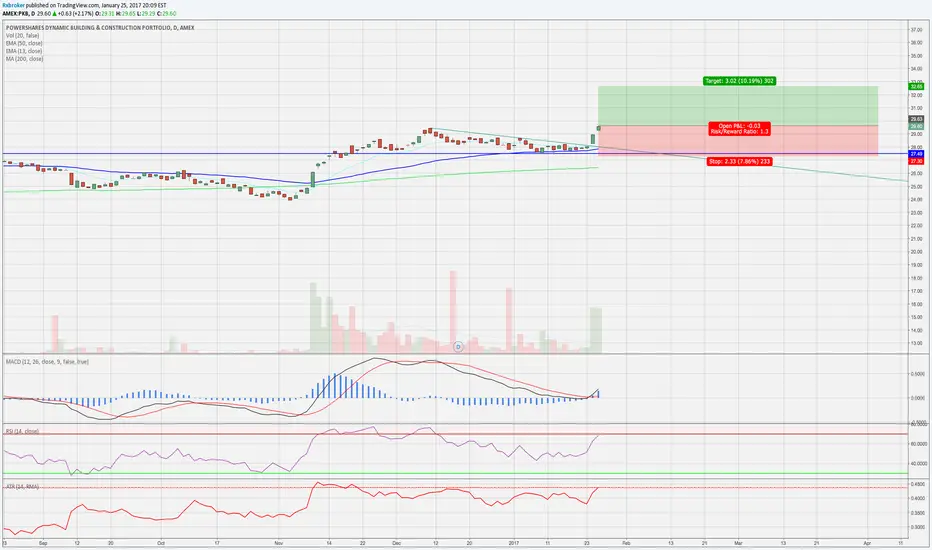Click the red Stop: 2.33 (7.86%) label

click(739, 161)
